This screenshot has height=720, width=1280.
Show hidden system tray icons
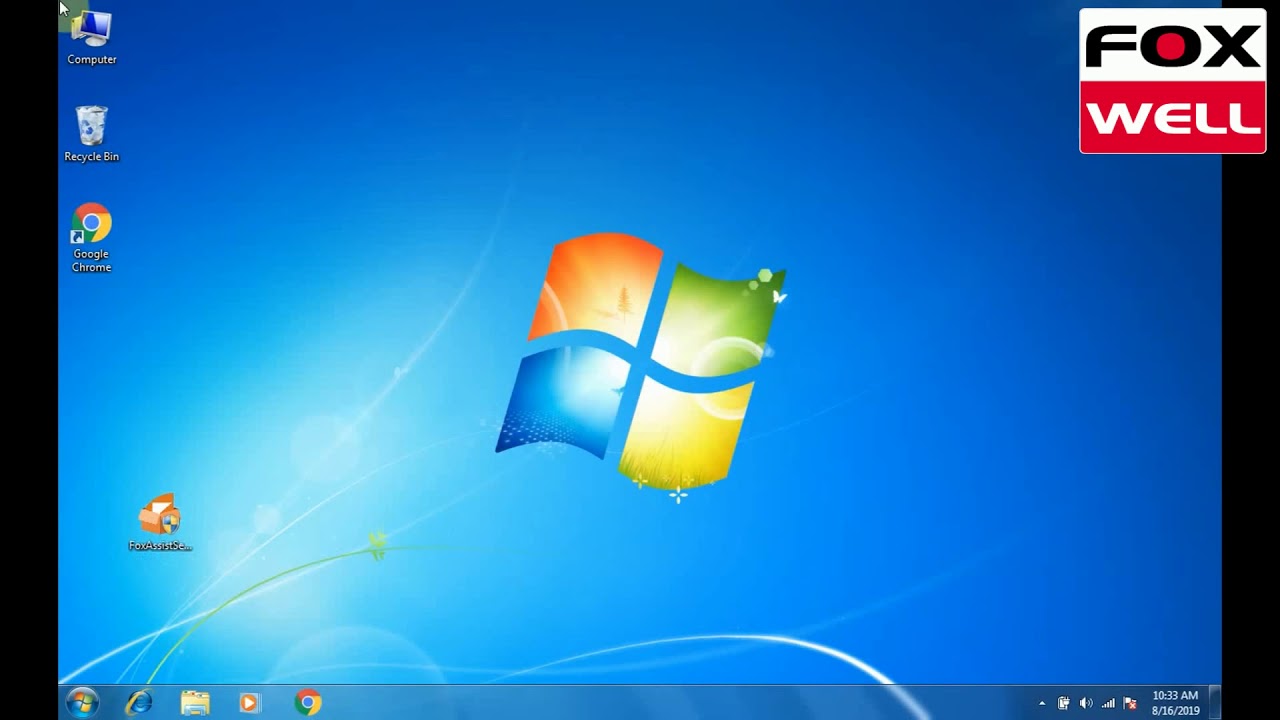point(1042,703)
